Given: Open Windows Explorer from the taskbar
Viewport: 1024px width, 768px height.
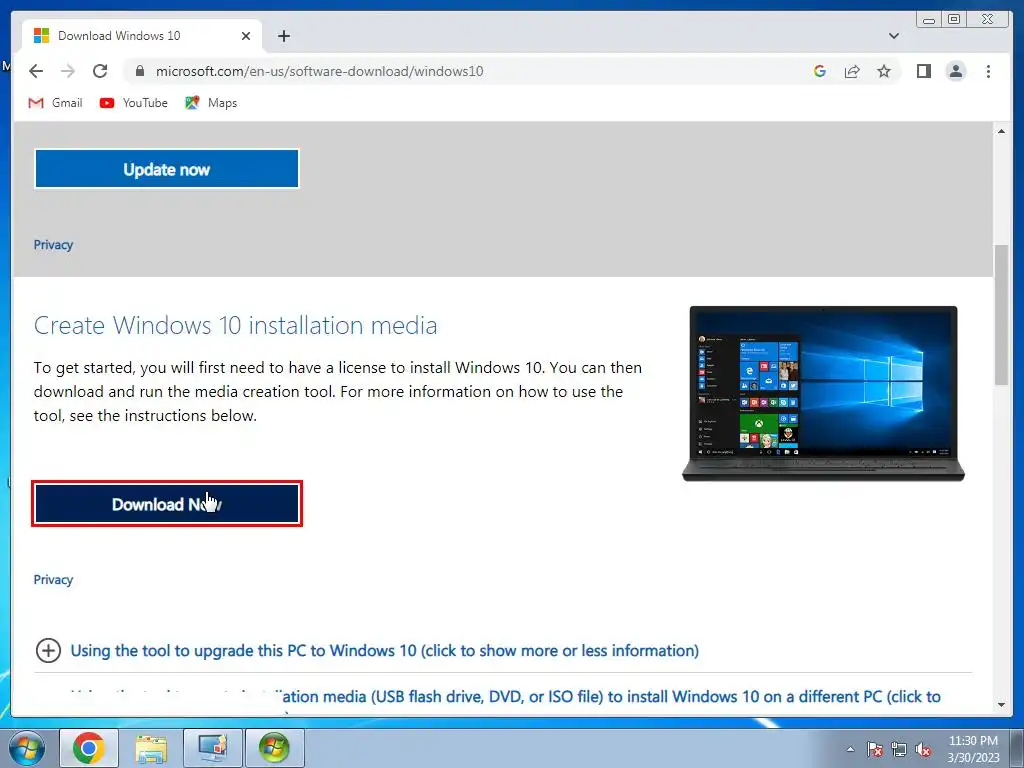Looking at the screenshot, I should [151, 748].
